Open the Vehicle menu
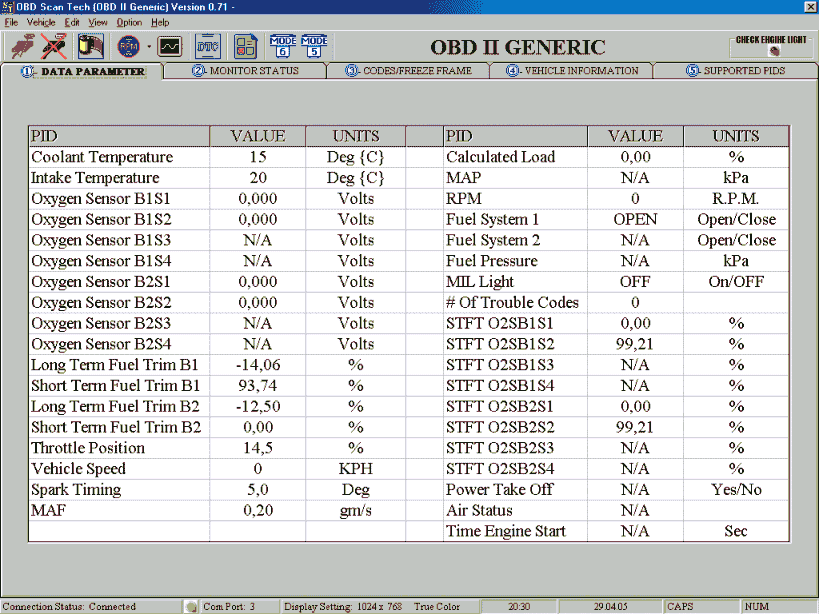 [x=41, y=22]
